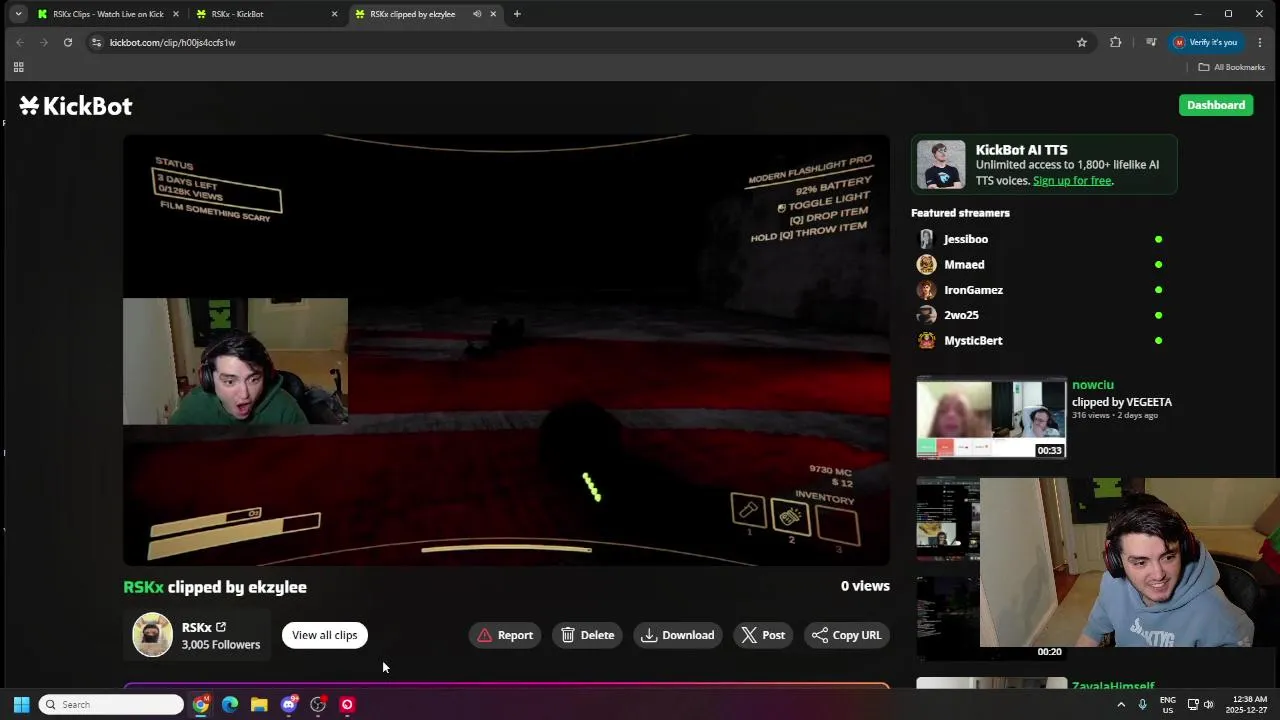Screen dimensions: 1280x720
Task: Open Chrome from taskbar
Action: coord(201,705)
